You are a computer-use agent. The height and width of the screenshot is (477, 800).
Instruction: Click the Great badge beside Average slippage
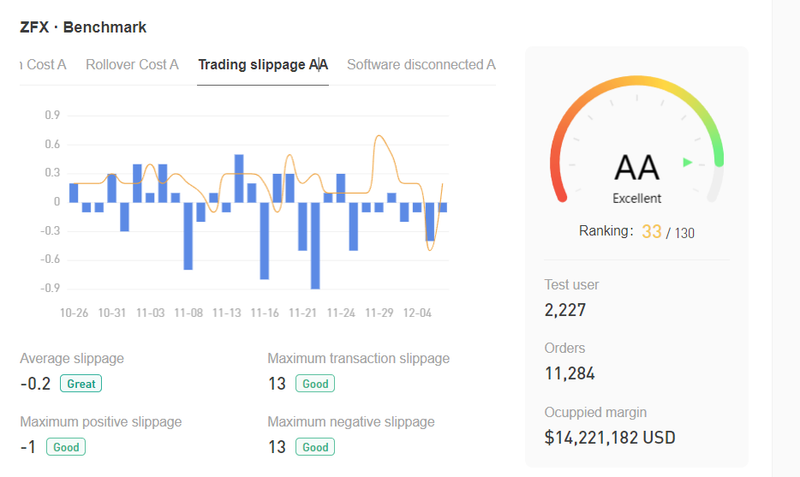(x=81, y=384)
